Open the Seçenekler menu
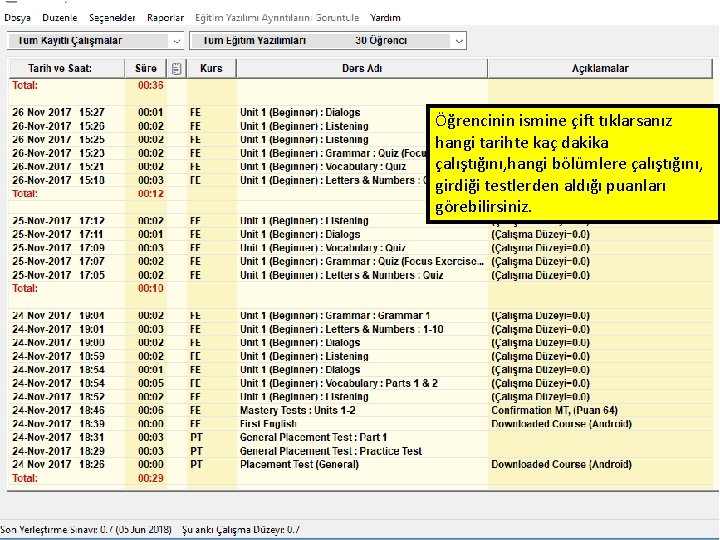 click(x=112, y=18)
